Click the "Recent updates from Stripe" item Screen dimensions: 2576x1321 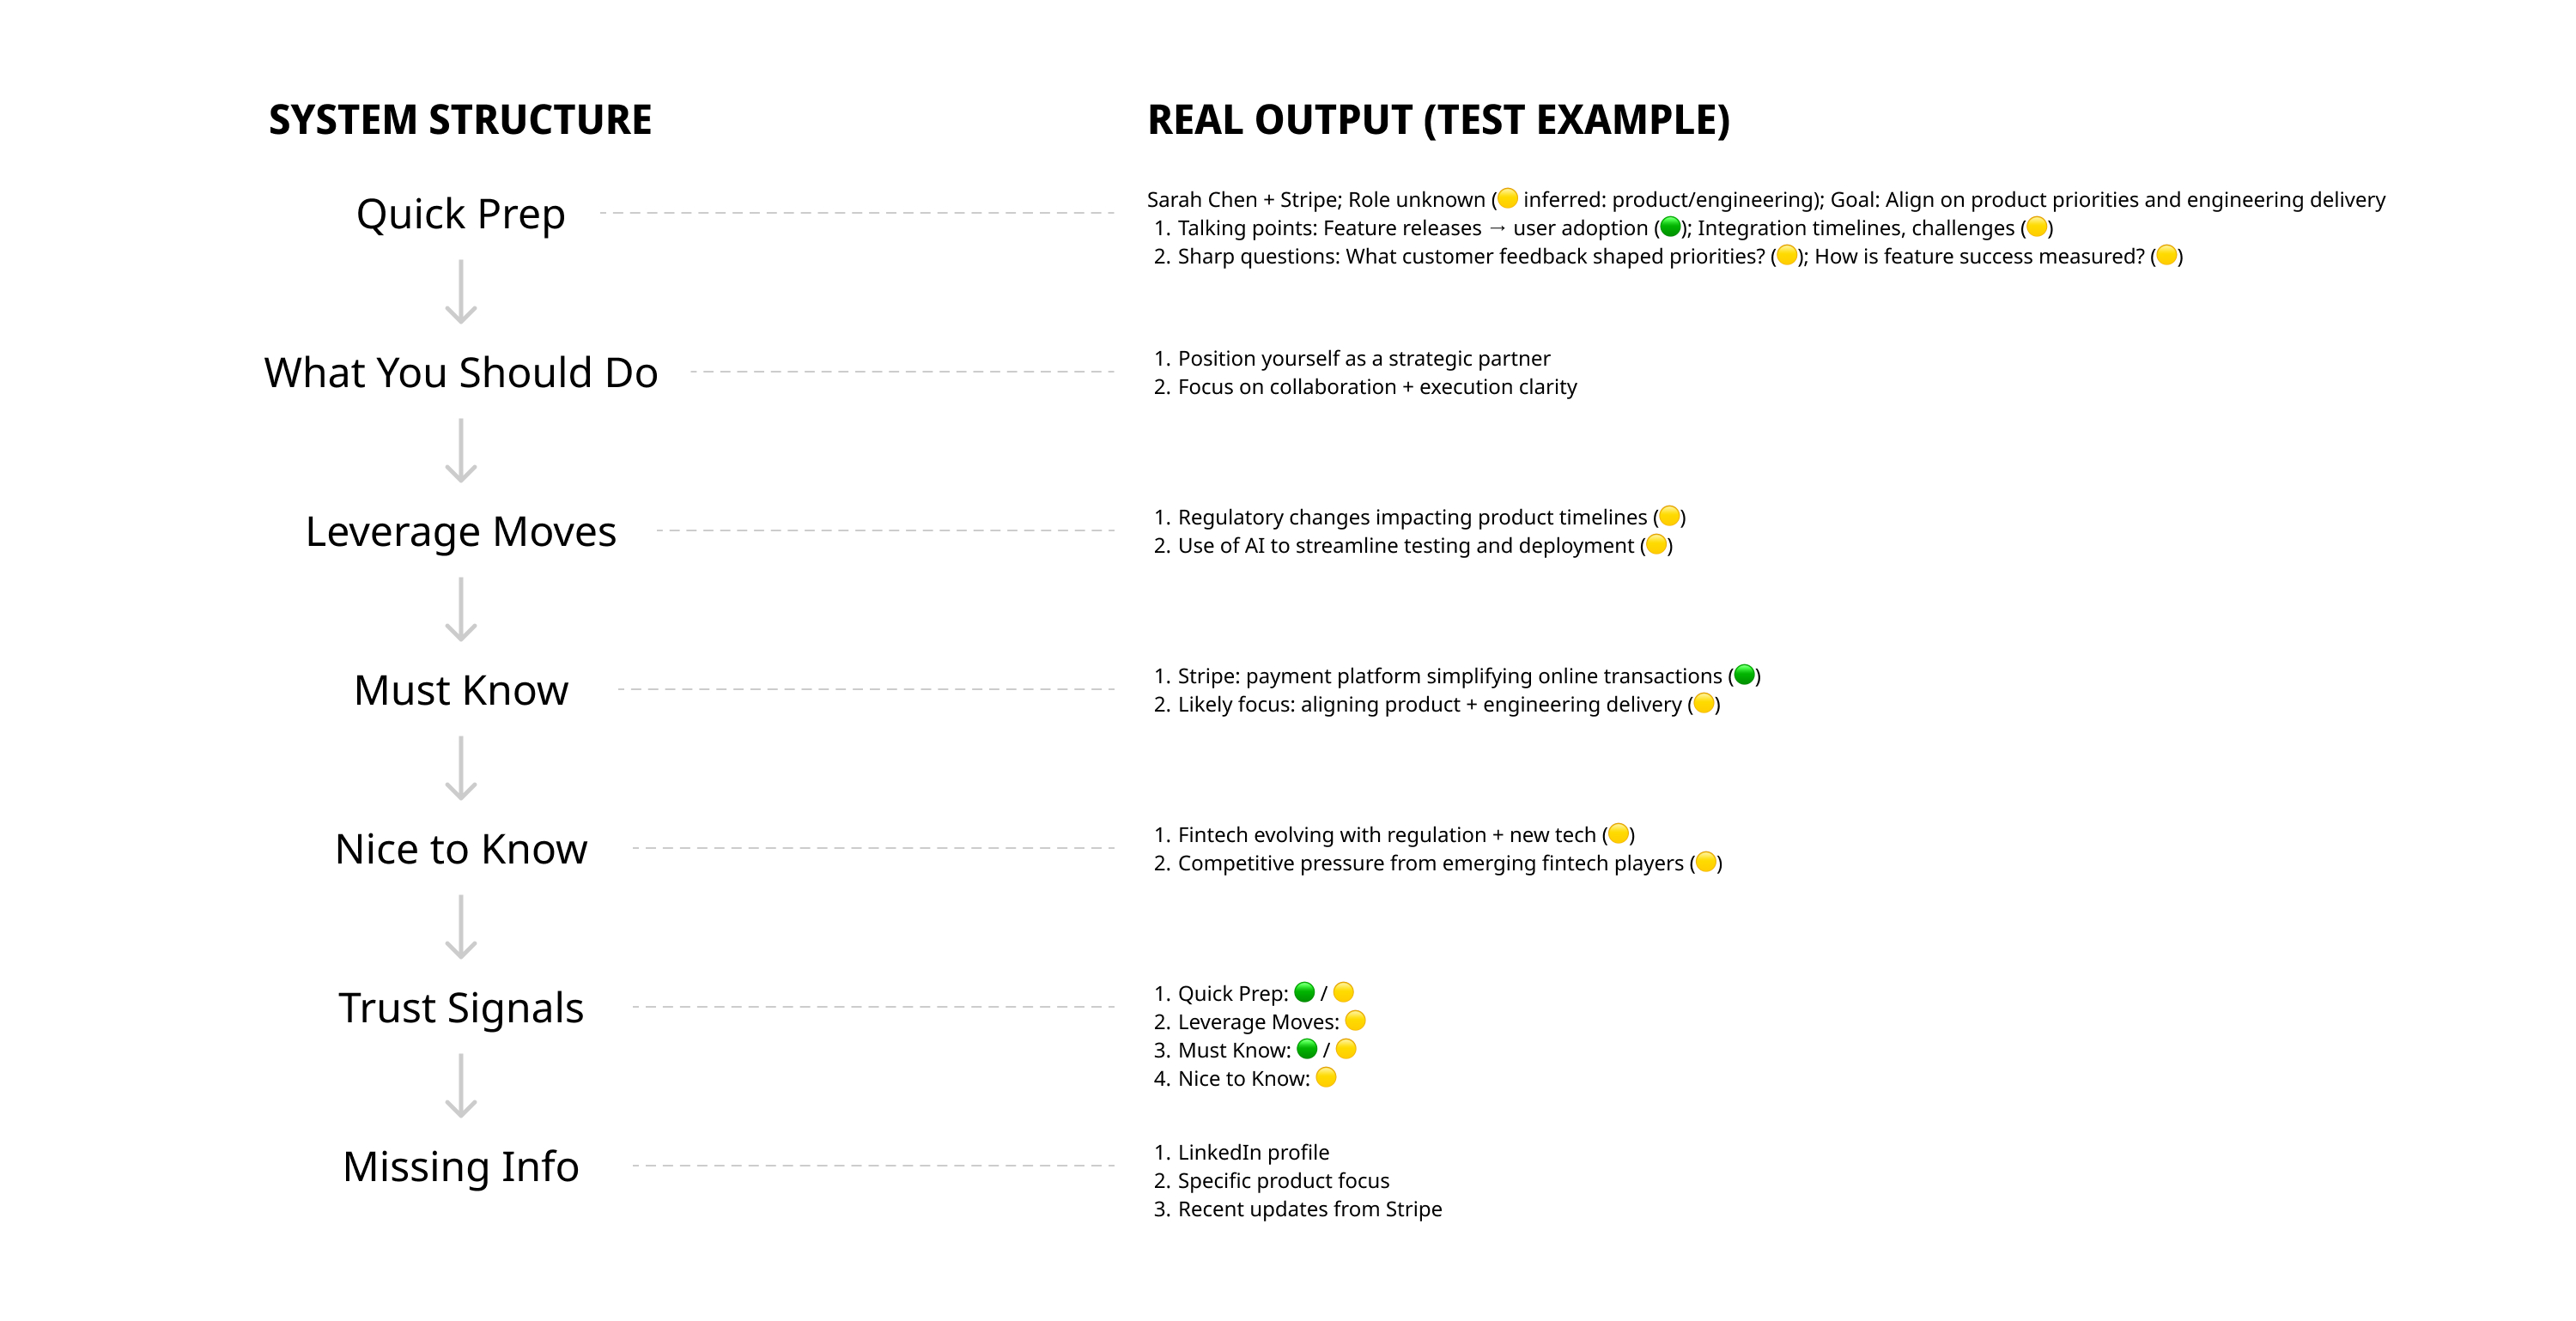pyautogui.click(x=1309, y=1209)
